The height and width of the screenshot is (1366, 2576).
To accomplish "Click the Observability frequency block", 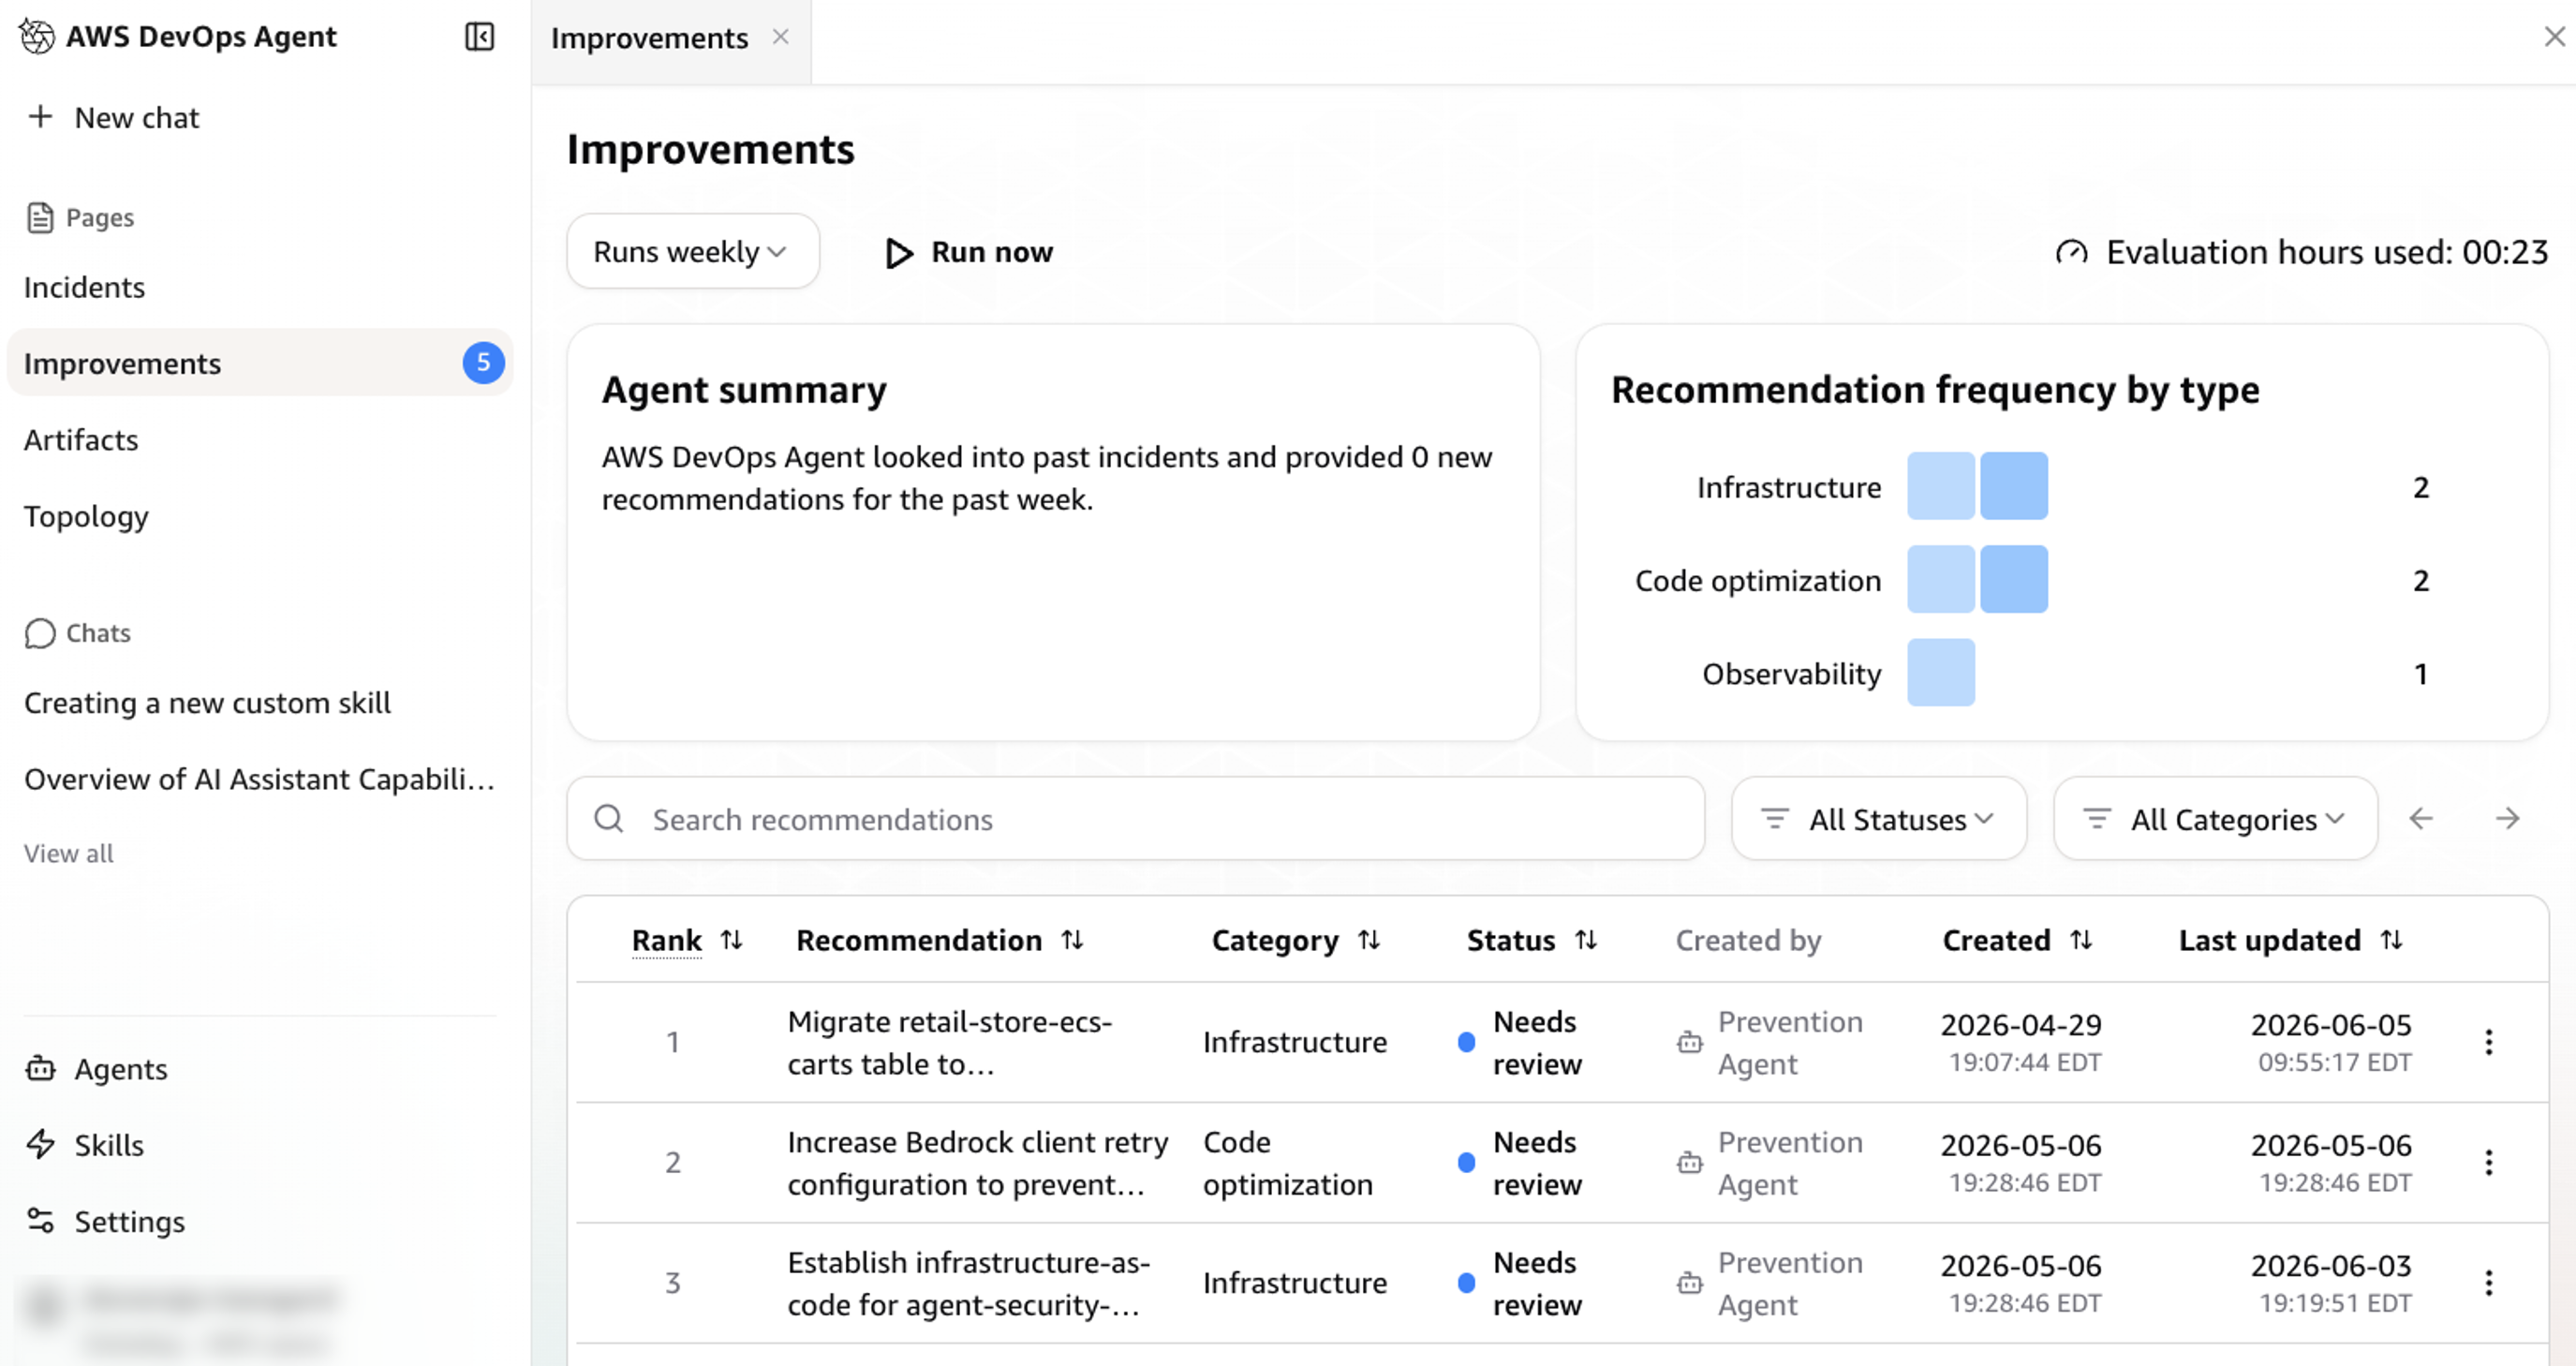I will [1941, 673].
